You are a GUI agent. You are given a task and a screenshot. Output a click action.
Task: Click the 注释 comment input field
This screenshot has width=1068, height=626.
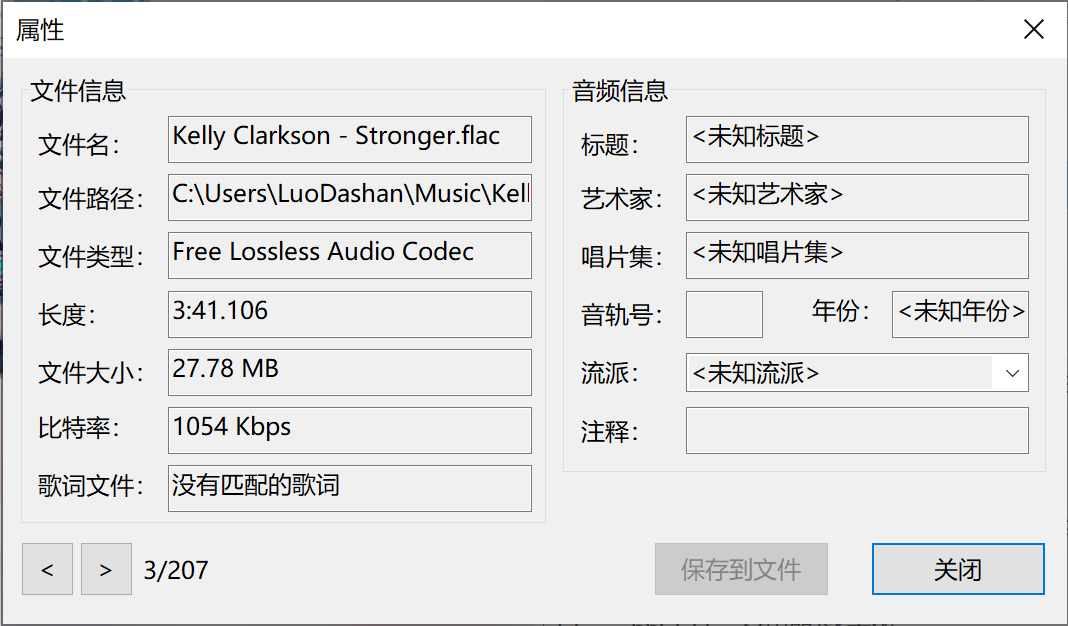click(857, 431)
